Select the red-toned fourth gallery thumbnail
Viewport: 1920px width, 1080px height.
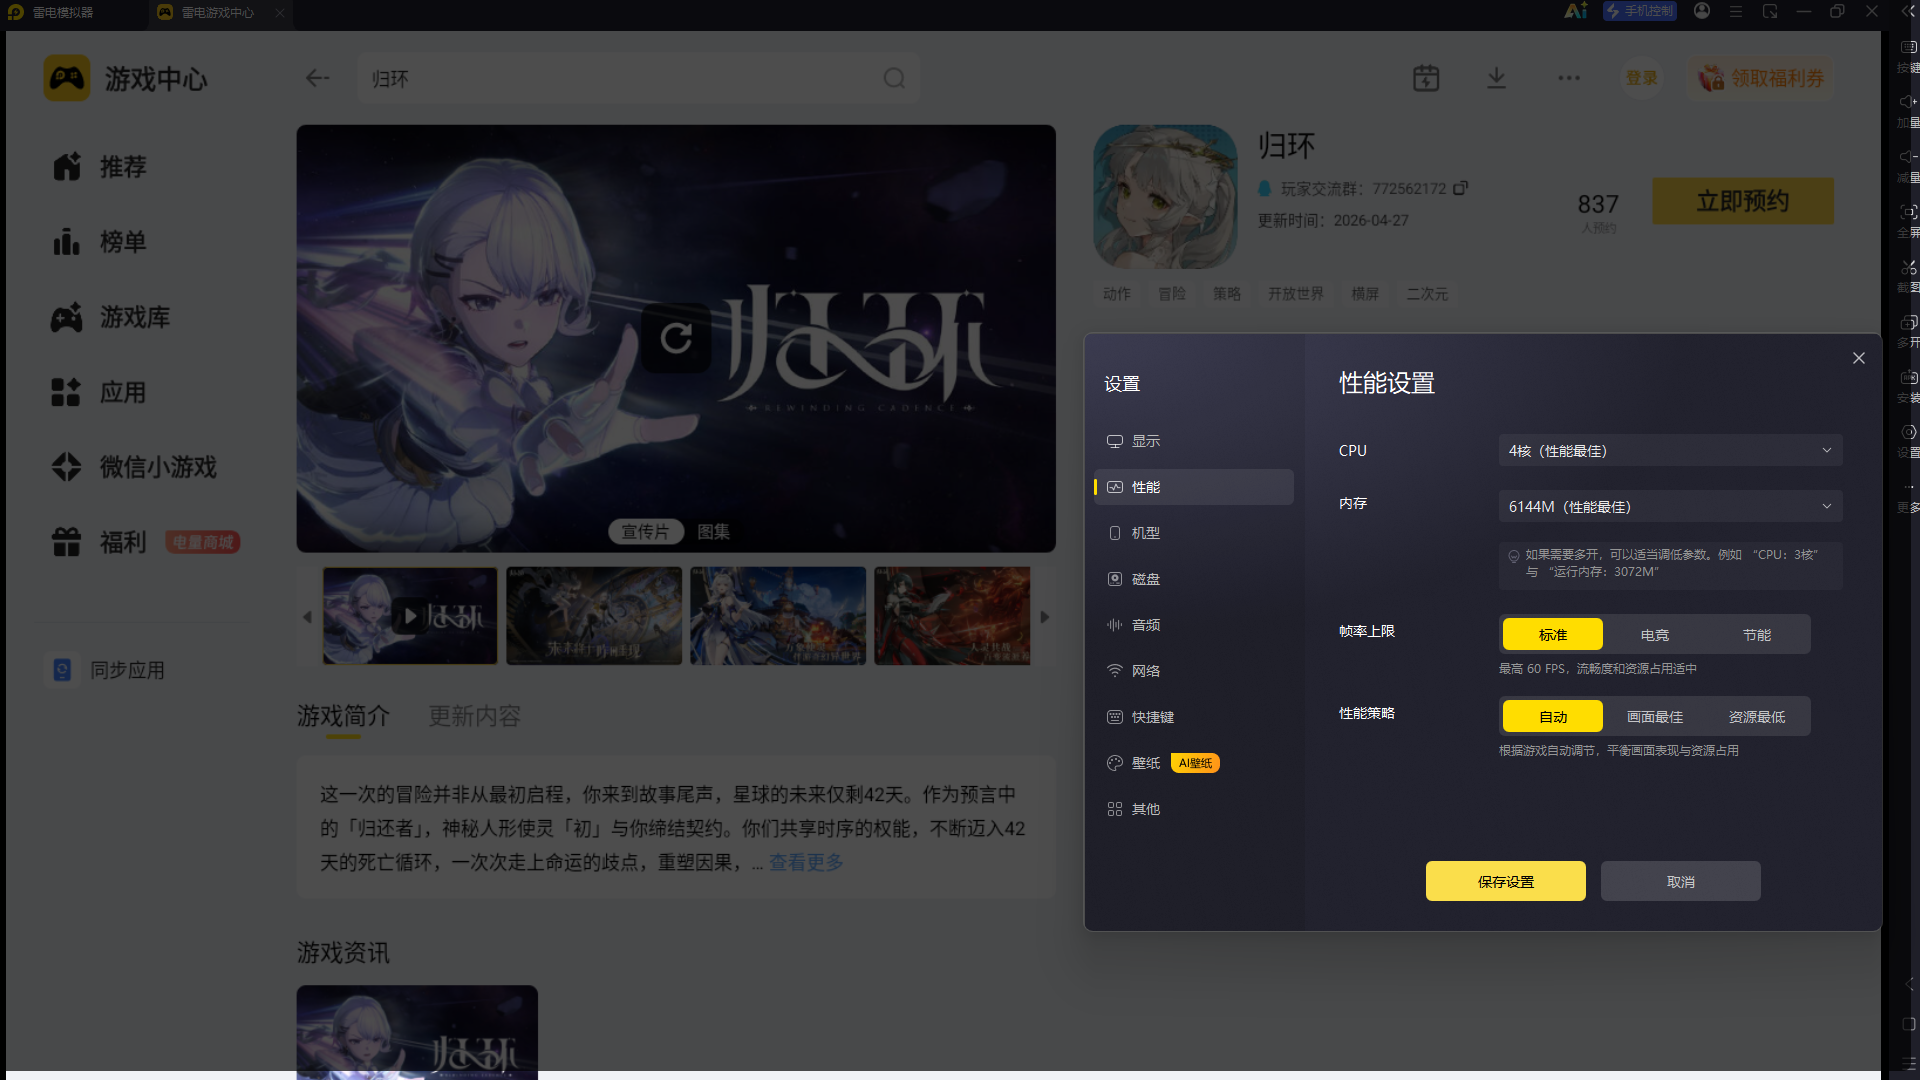pos(952,616)
